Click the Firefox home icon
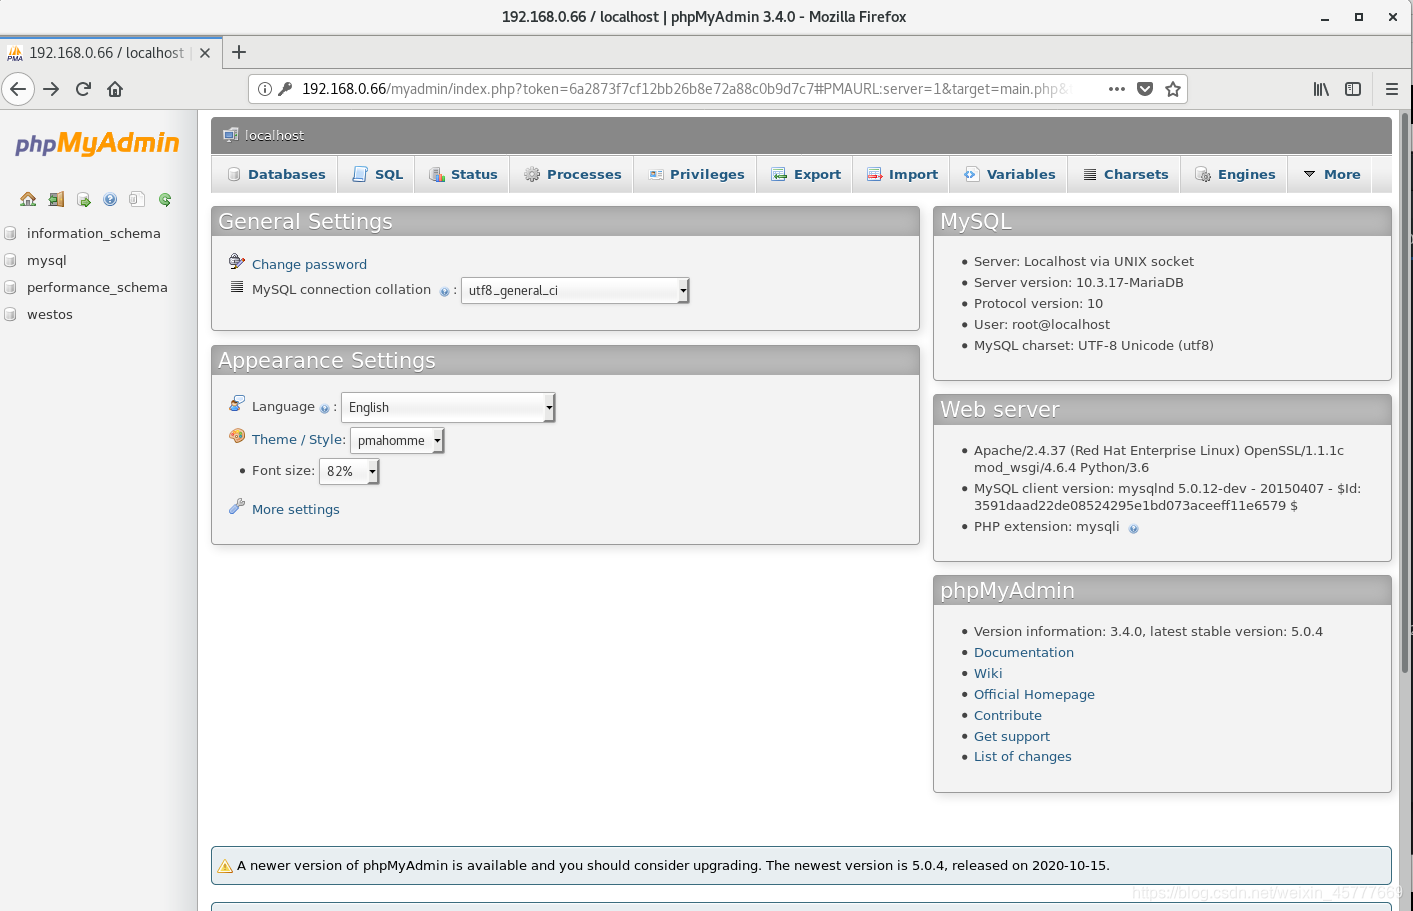1413x911 pixels. pos(115,89)
